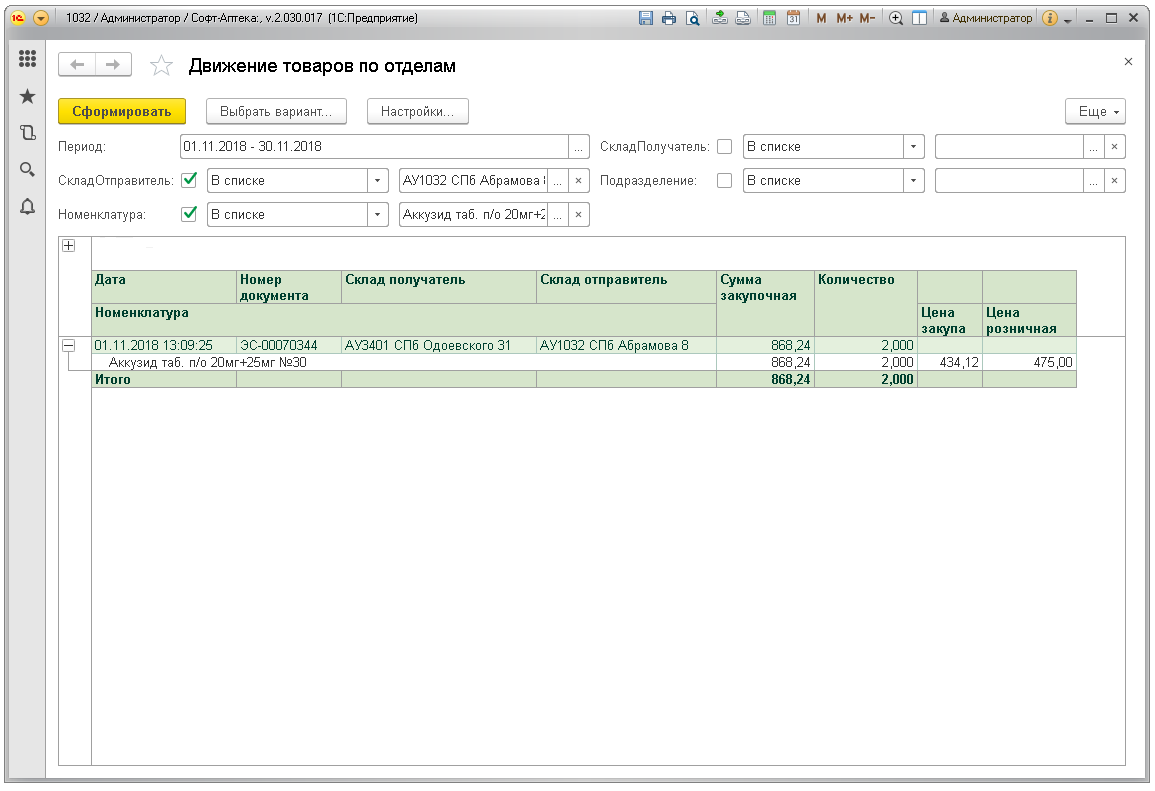Open the sections grid menu icon in sidebar
This screenshot has height=791, width=1155.
pos(27,60)
